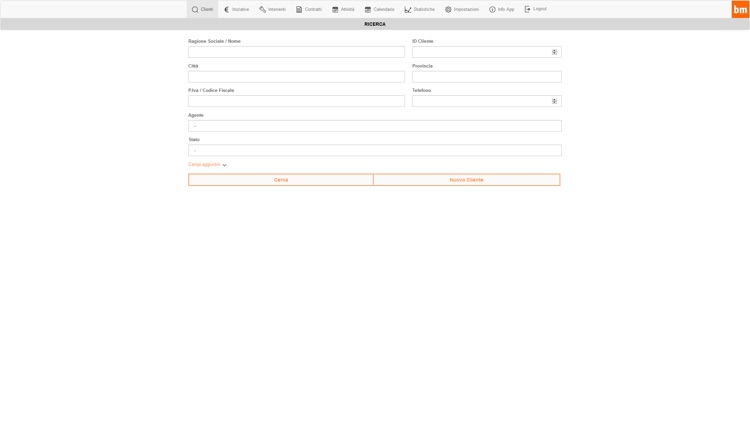Focus the Provincia input field
Screen dimensions: 750x422
point(487,77)
